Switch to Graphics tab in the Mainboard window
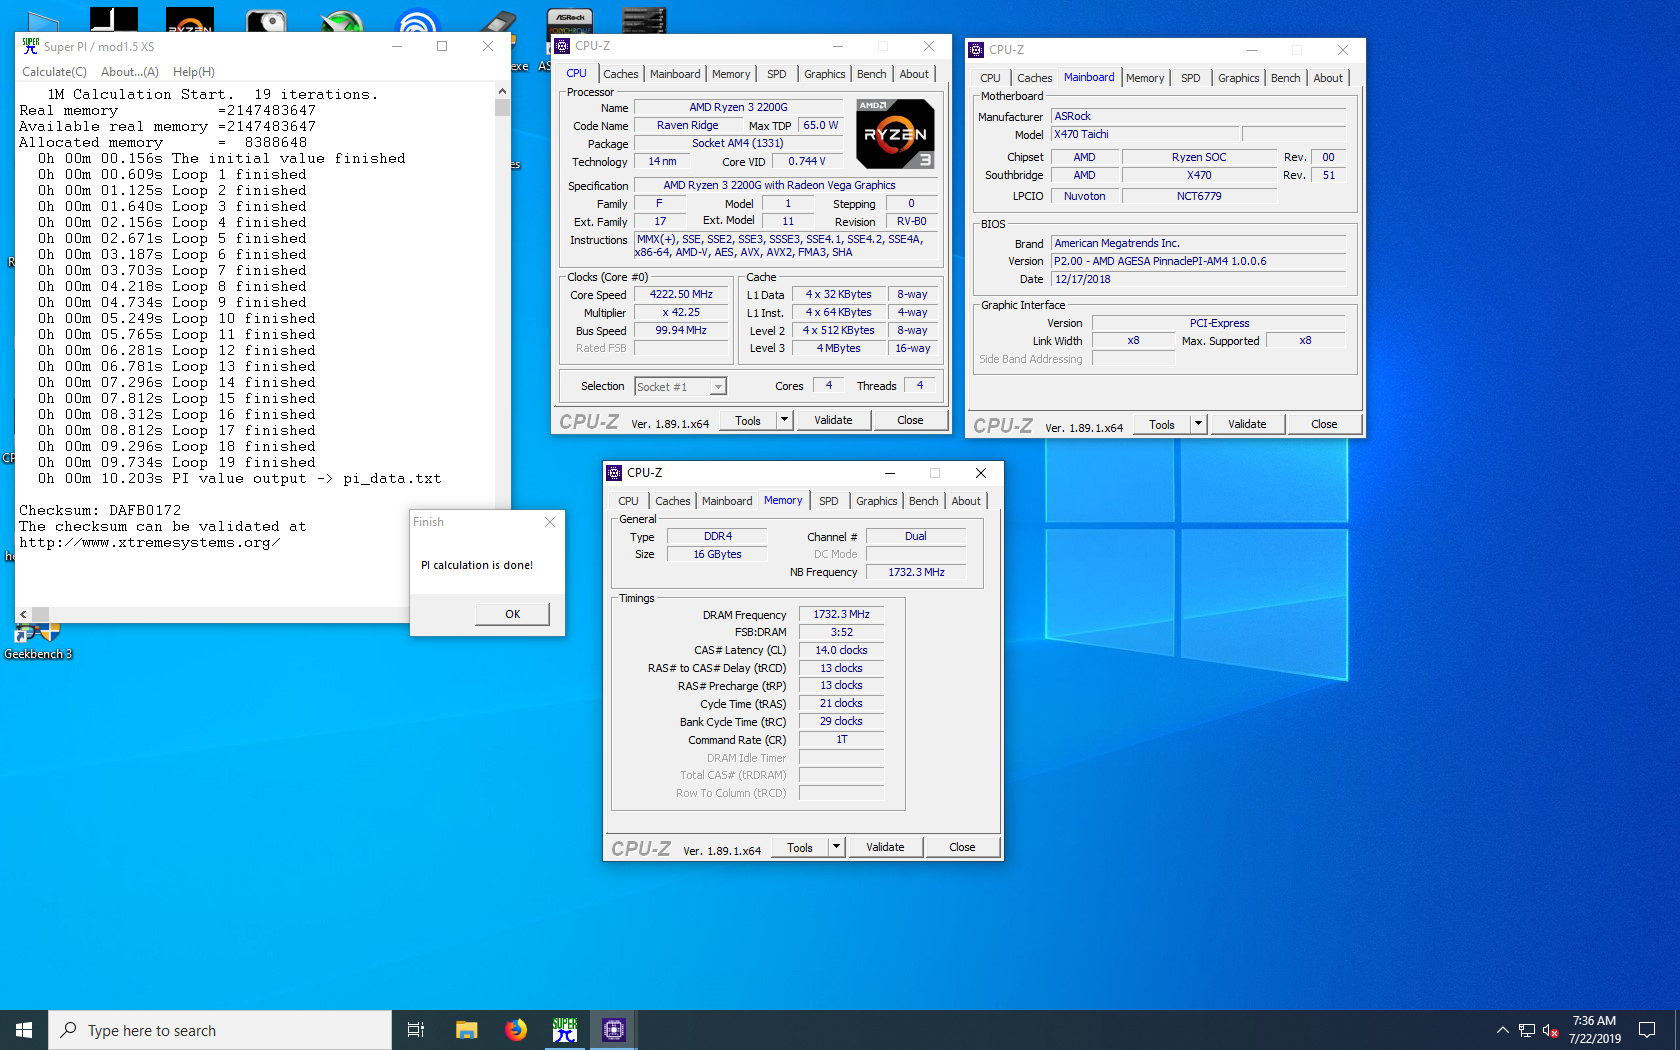The width and height of the screenshot is (1680, 1050). pos(1238,78)
